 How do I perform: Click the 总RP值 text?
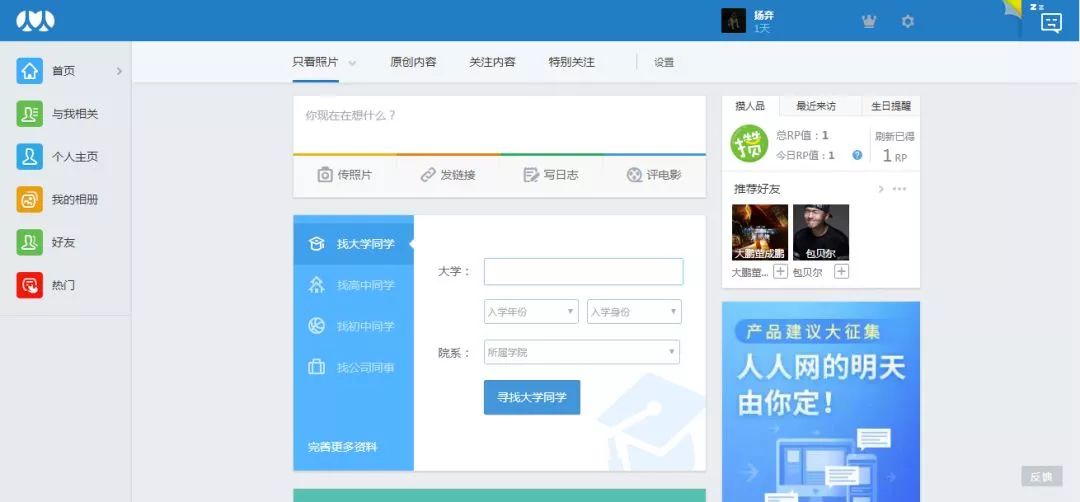[802, 135]
